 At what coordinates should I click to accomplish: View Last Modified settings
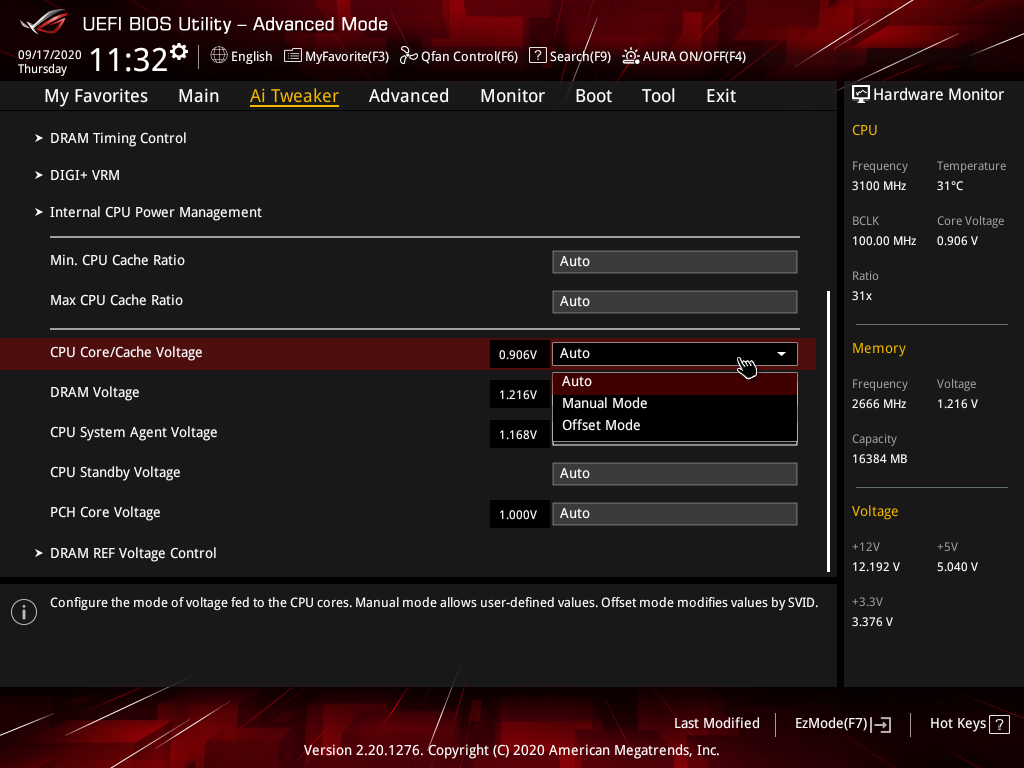click(716, 724)
